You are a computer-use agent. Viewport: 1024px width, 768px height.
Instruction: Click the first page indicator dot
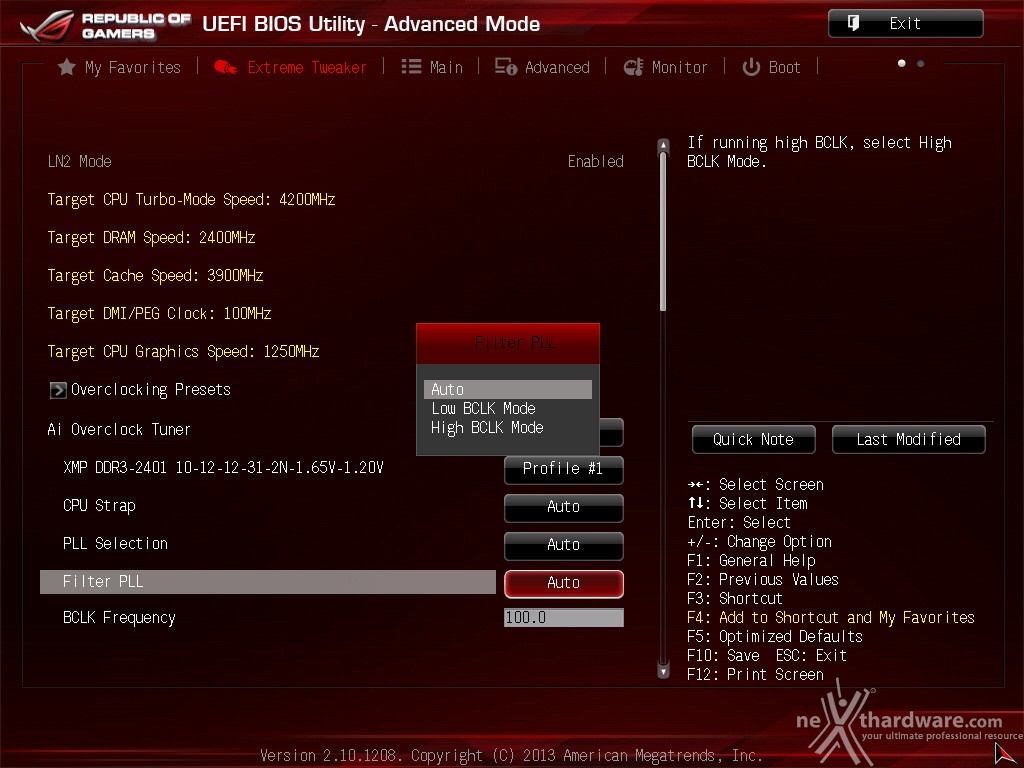pyautogui.click(x=902, y=63)
